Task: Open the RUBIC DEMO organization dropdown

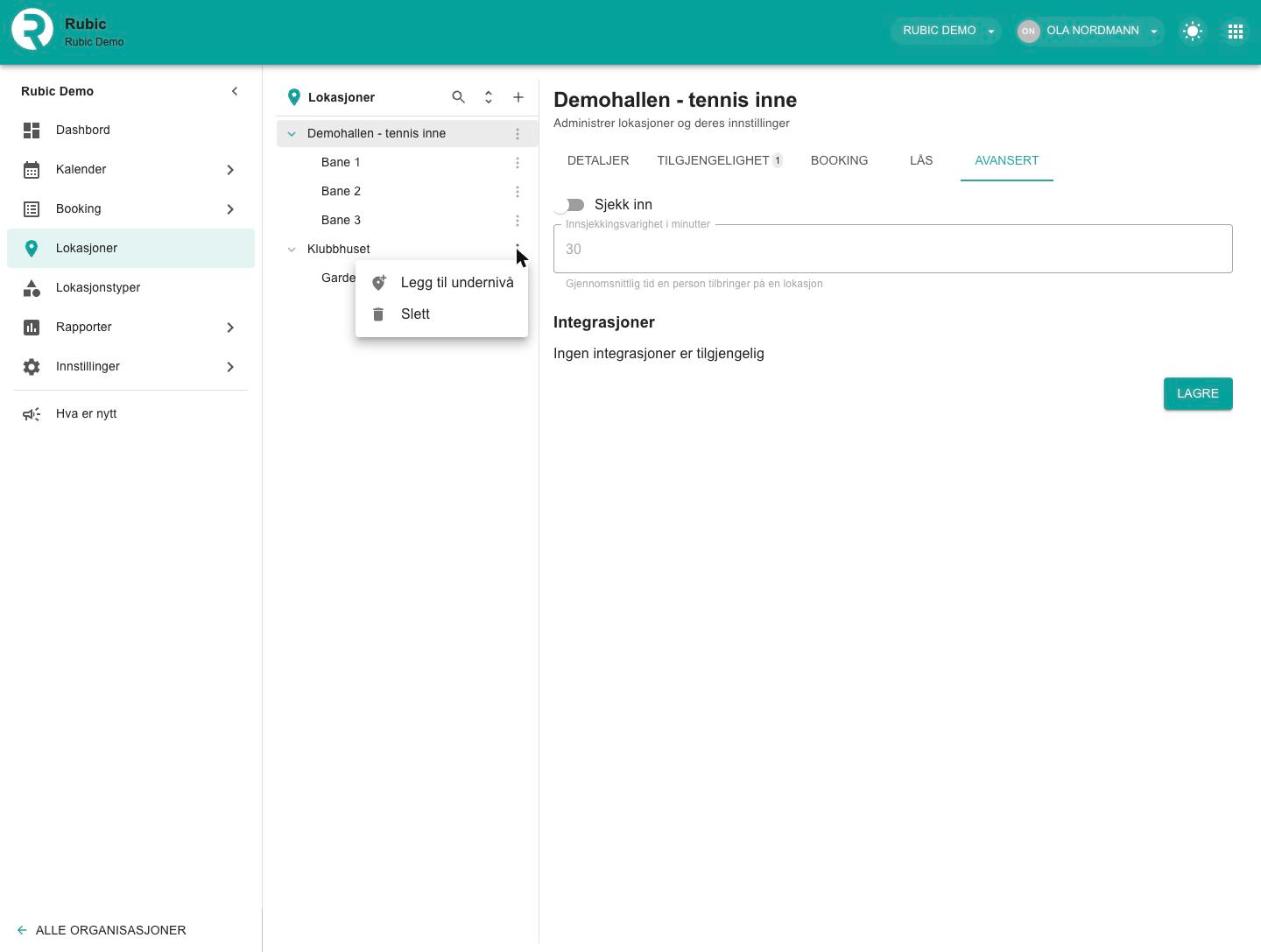Action: pyautogui.click(x=946, y=31)
